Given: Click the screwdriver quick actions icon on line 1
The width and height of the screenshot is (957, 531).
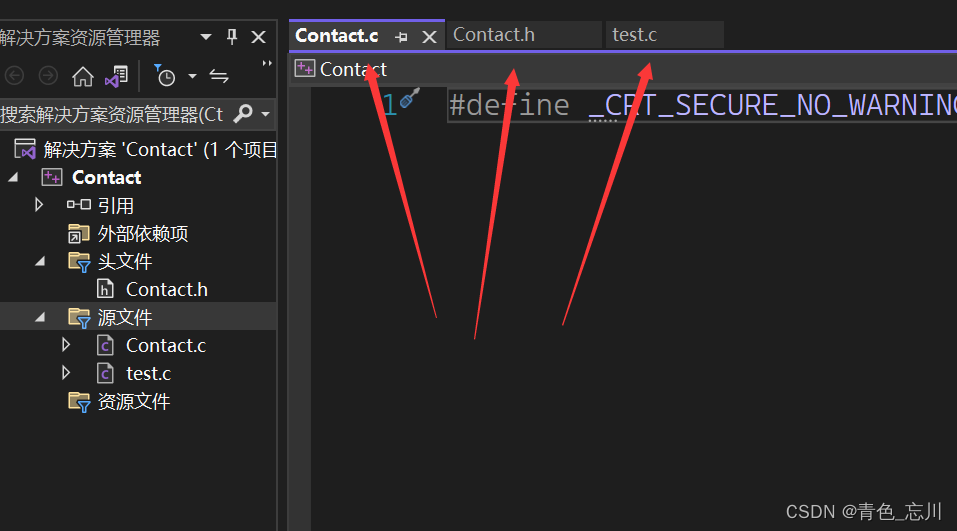Looking at the screenshot, I should (x=410, y=98).
